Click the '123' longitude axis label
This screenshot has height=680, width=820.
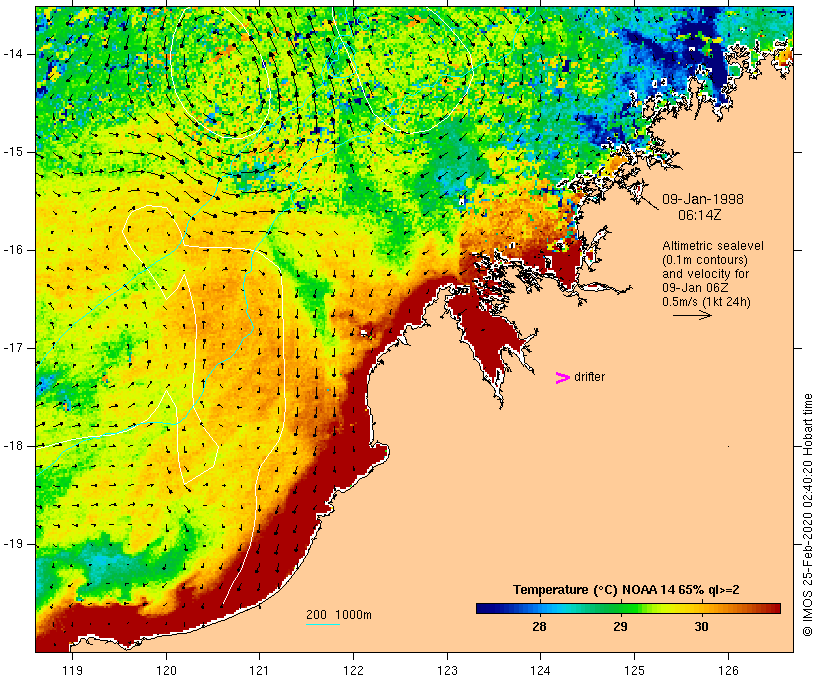(447, 670)
